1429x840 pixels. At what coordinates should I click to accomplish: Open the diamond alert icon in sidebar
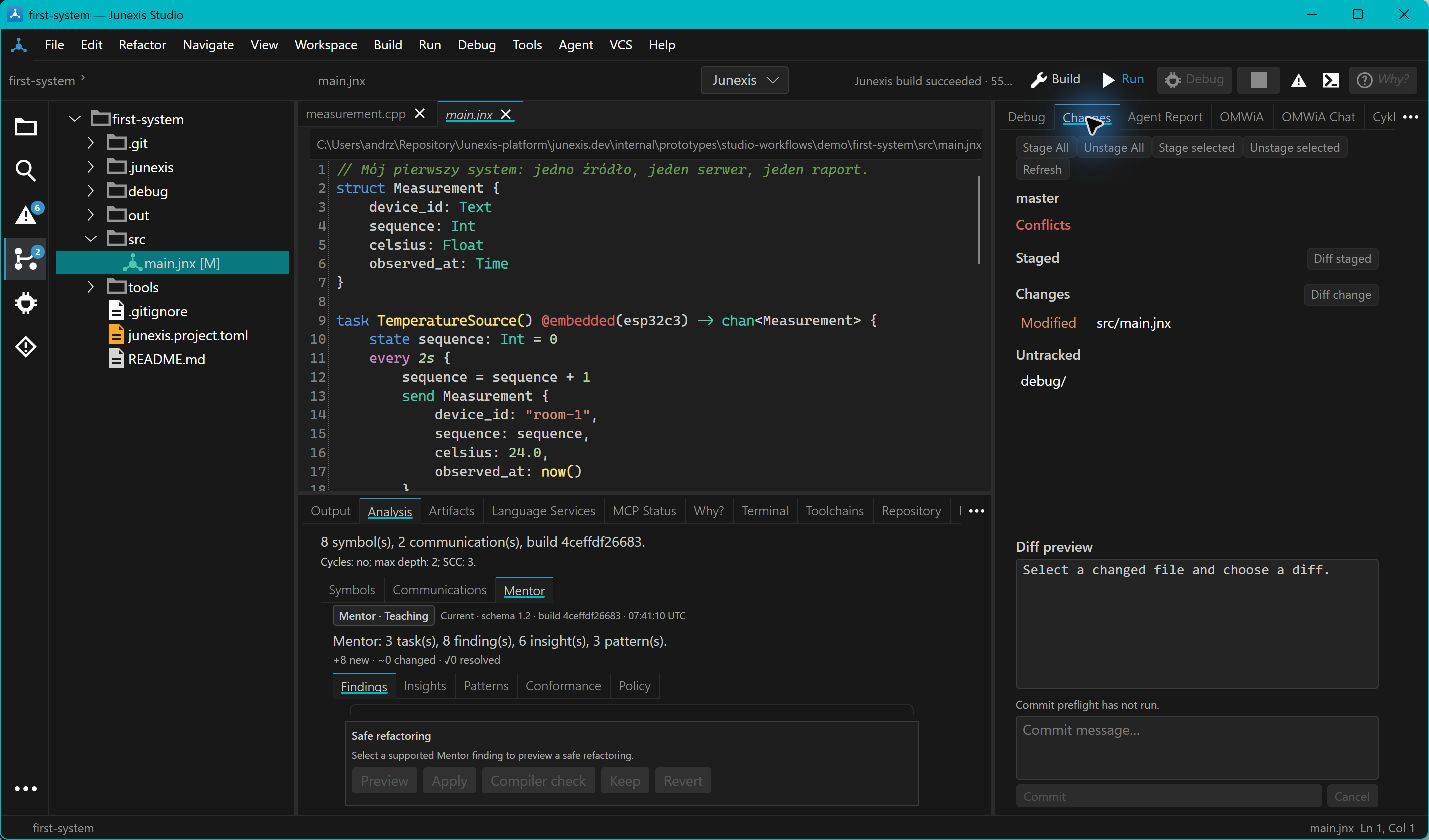26,347
